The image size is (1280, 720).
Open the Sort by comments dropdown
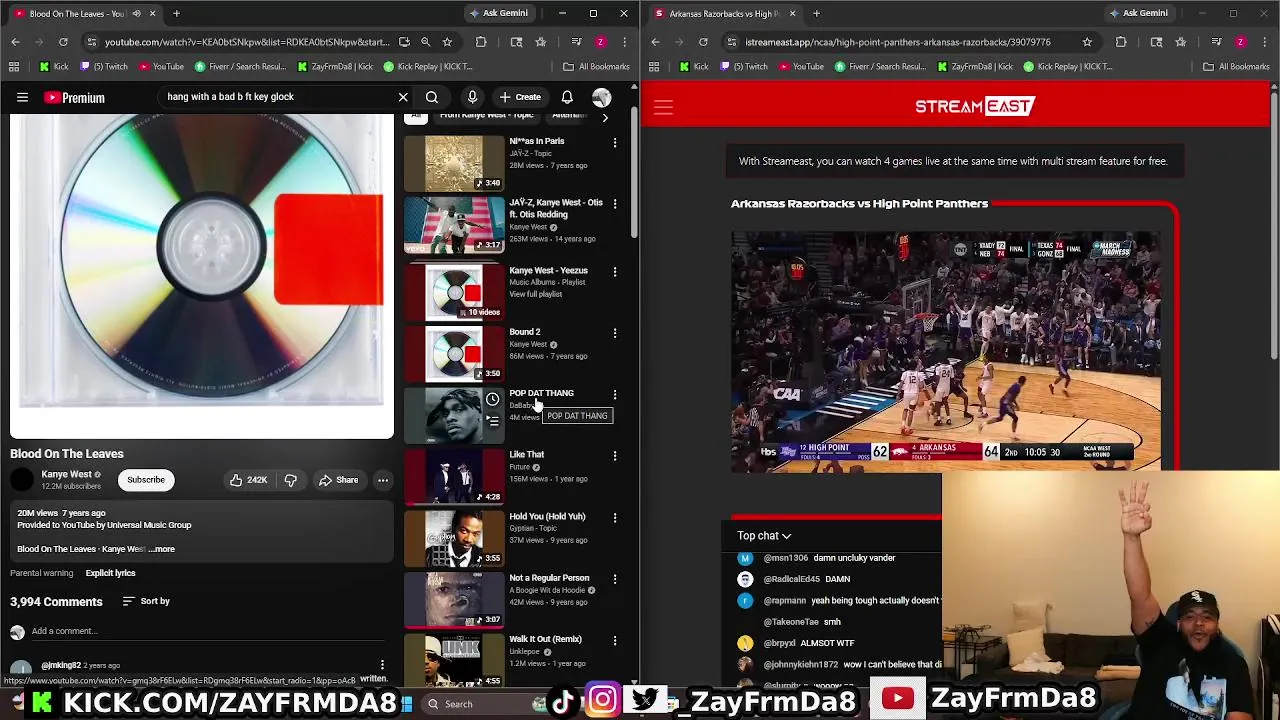(x=146, y=601)
